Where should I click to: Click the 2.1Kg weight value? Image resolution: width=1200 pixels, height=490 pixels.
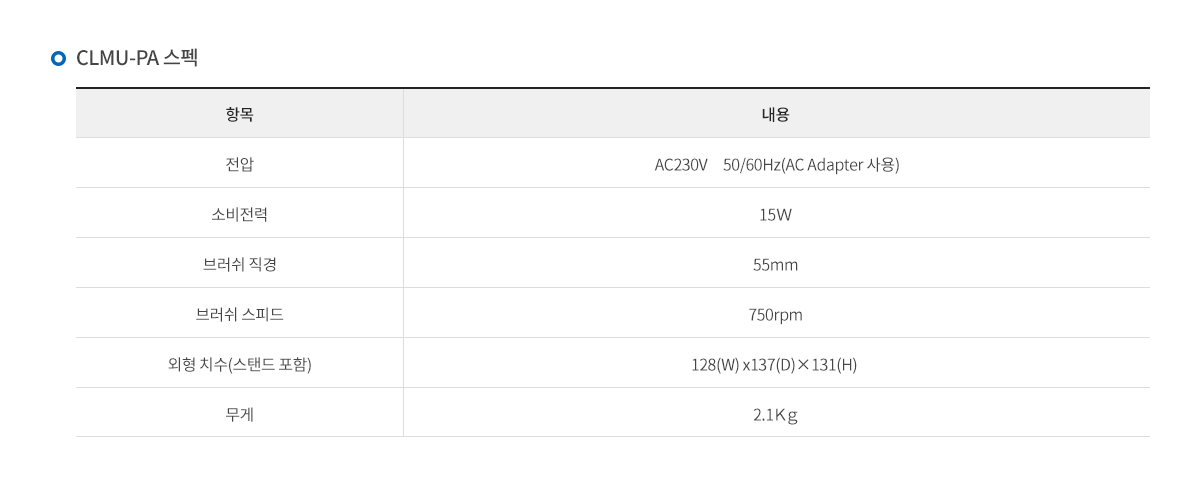pos(776,414)
